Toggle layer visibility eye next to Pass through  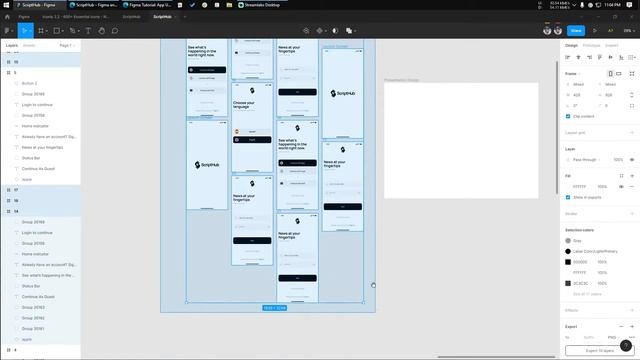[632, 160]
